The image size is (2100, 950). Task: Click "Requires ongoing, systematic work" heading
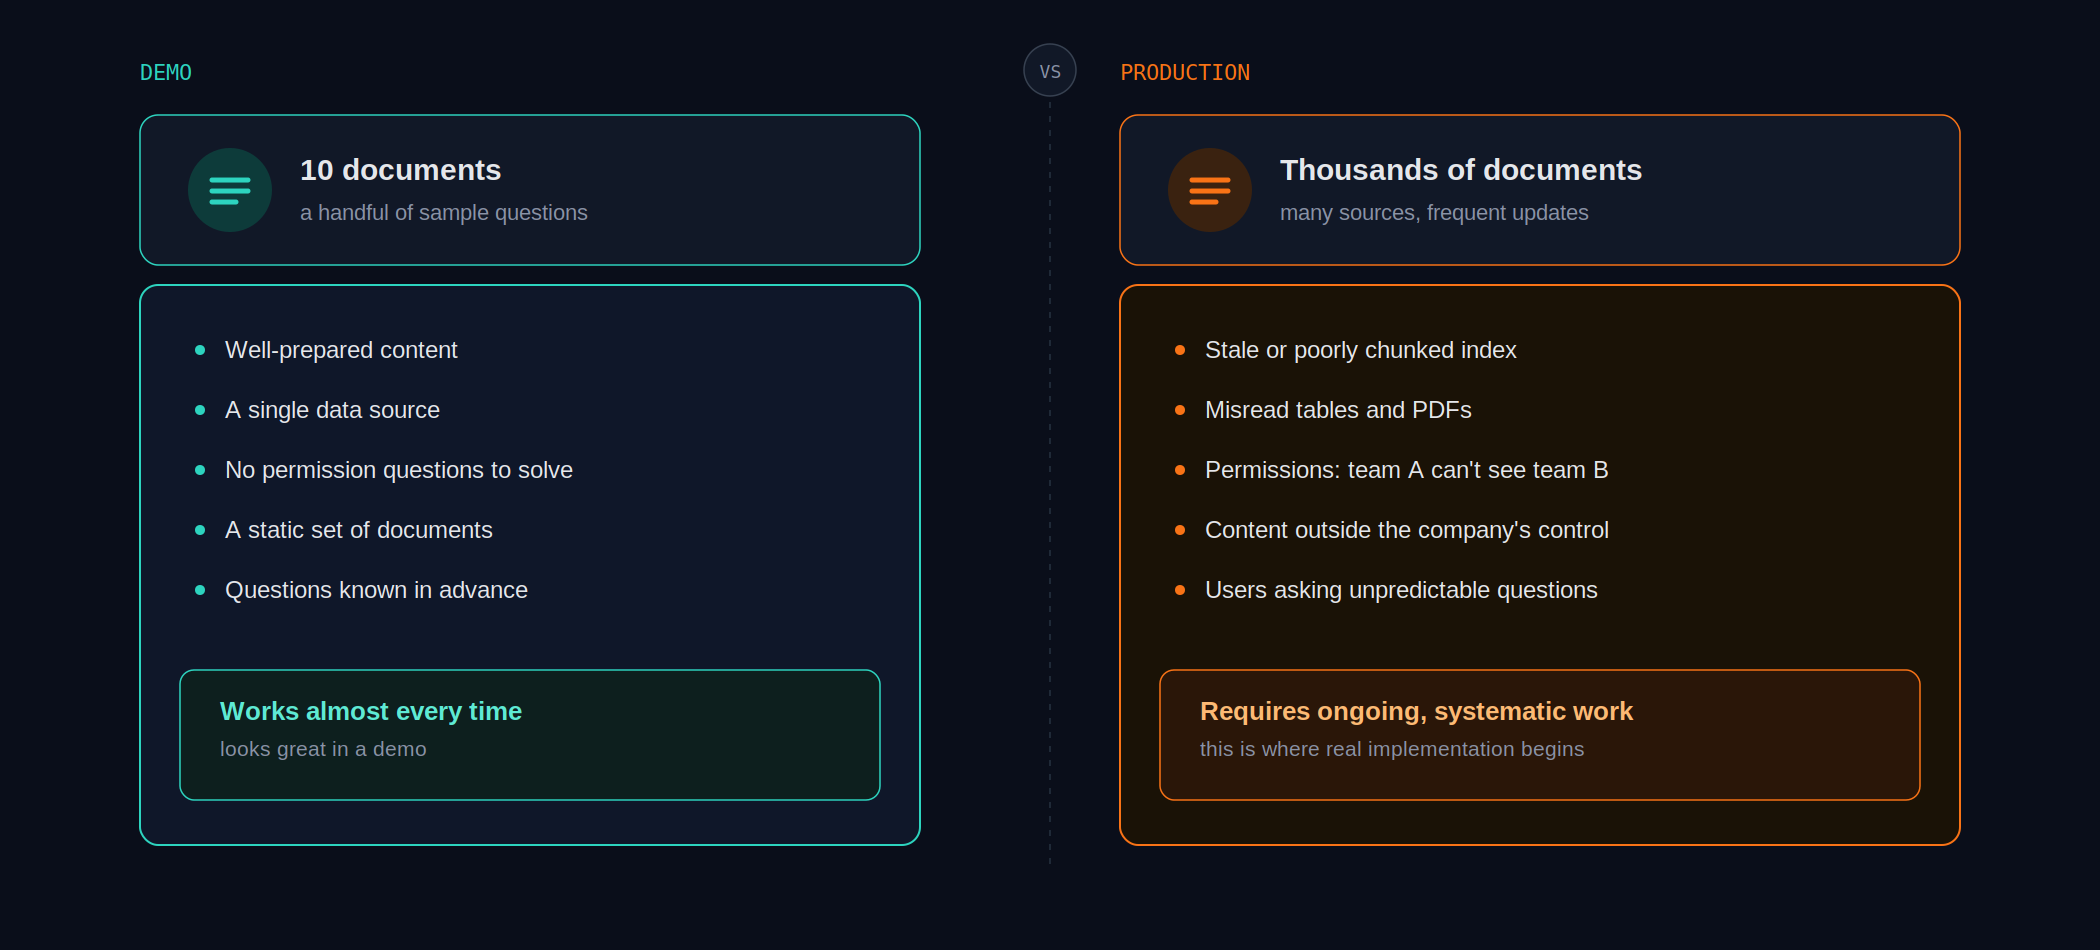pyautogui.click(x=1416, y=711)
